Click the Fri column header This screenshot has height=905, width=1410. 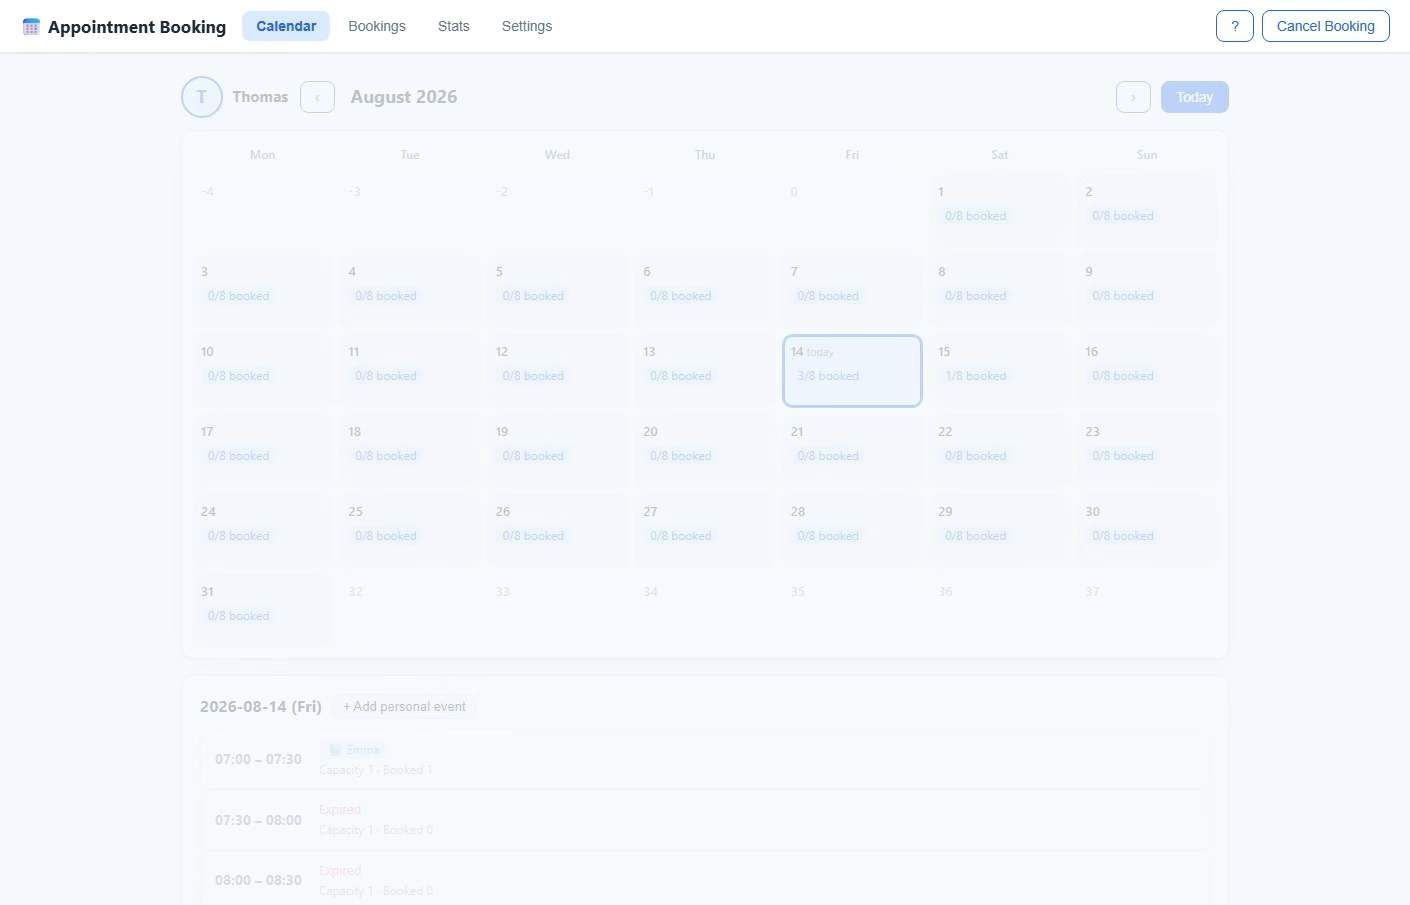tap(852, 155)
